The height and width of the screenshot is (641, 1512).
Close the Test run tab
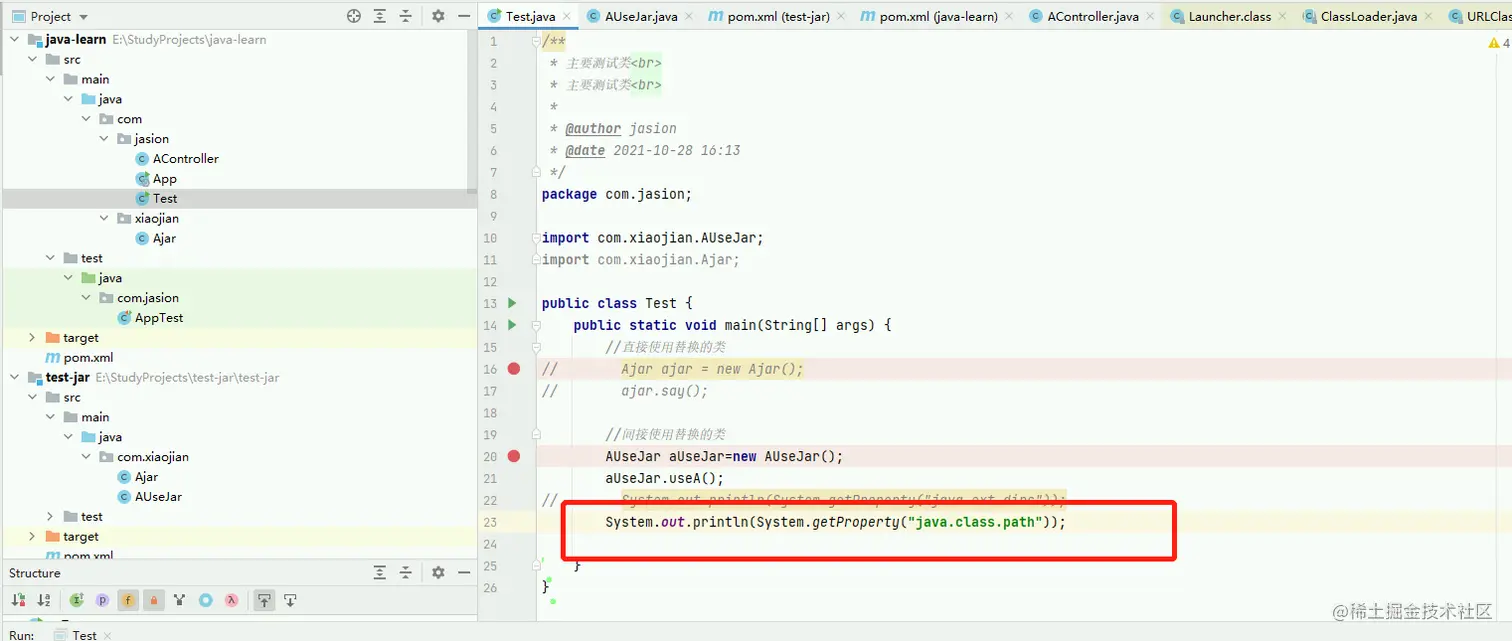(108, 635)
